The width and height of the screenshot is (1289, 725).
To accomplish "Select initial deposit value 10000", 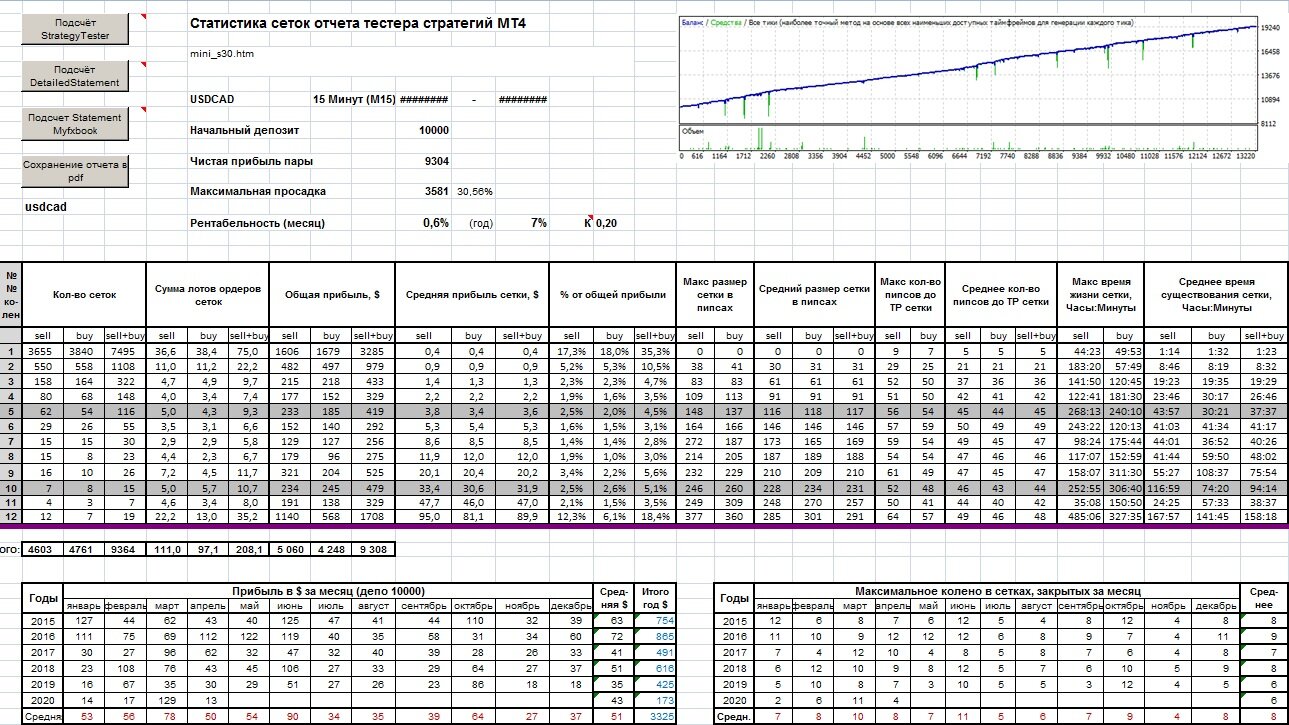I will click(433, 130).
